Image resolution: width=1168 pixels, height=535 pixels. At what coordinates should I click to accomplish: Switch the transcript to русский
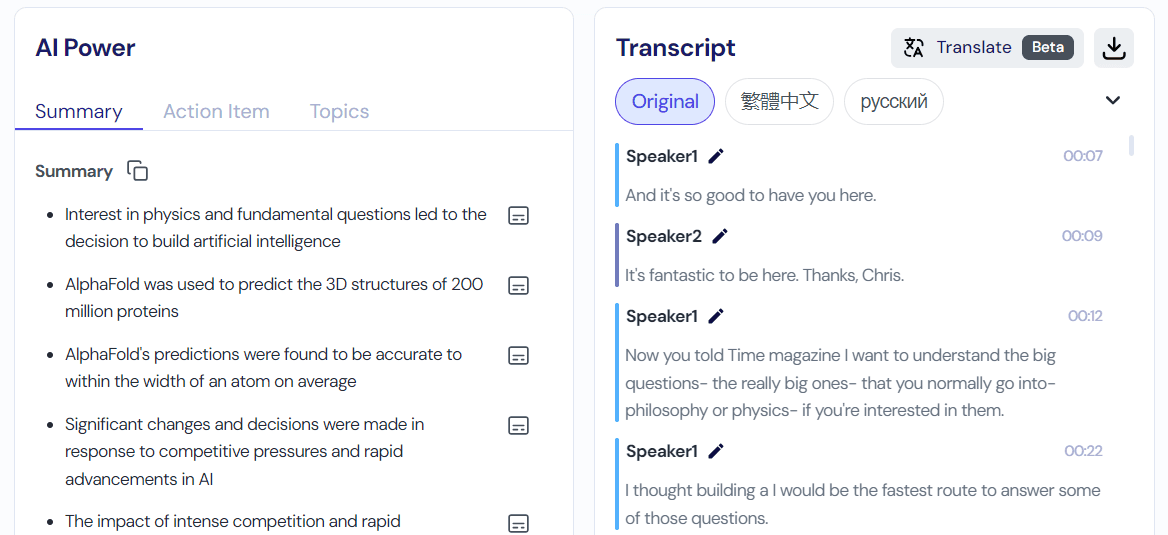(894, 101)
